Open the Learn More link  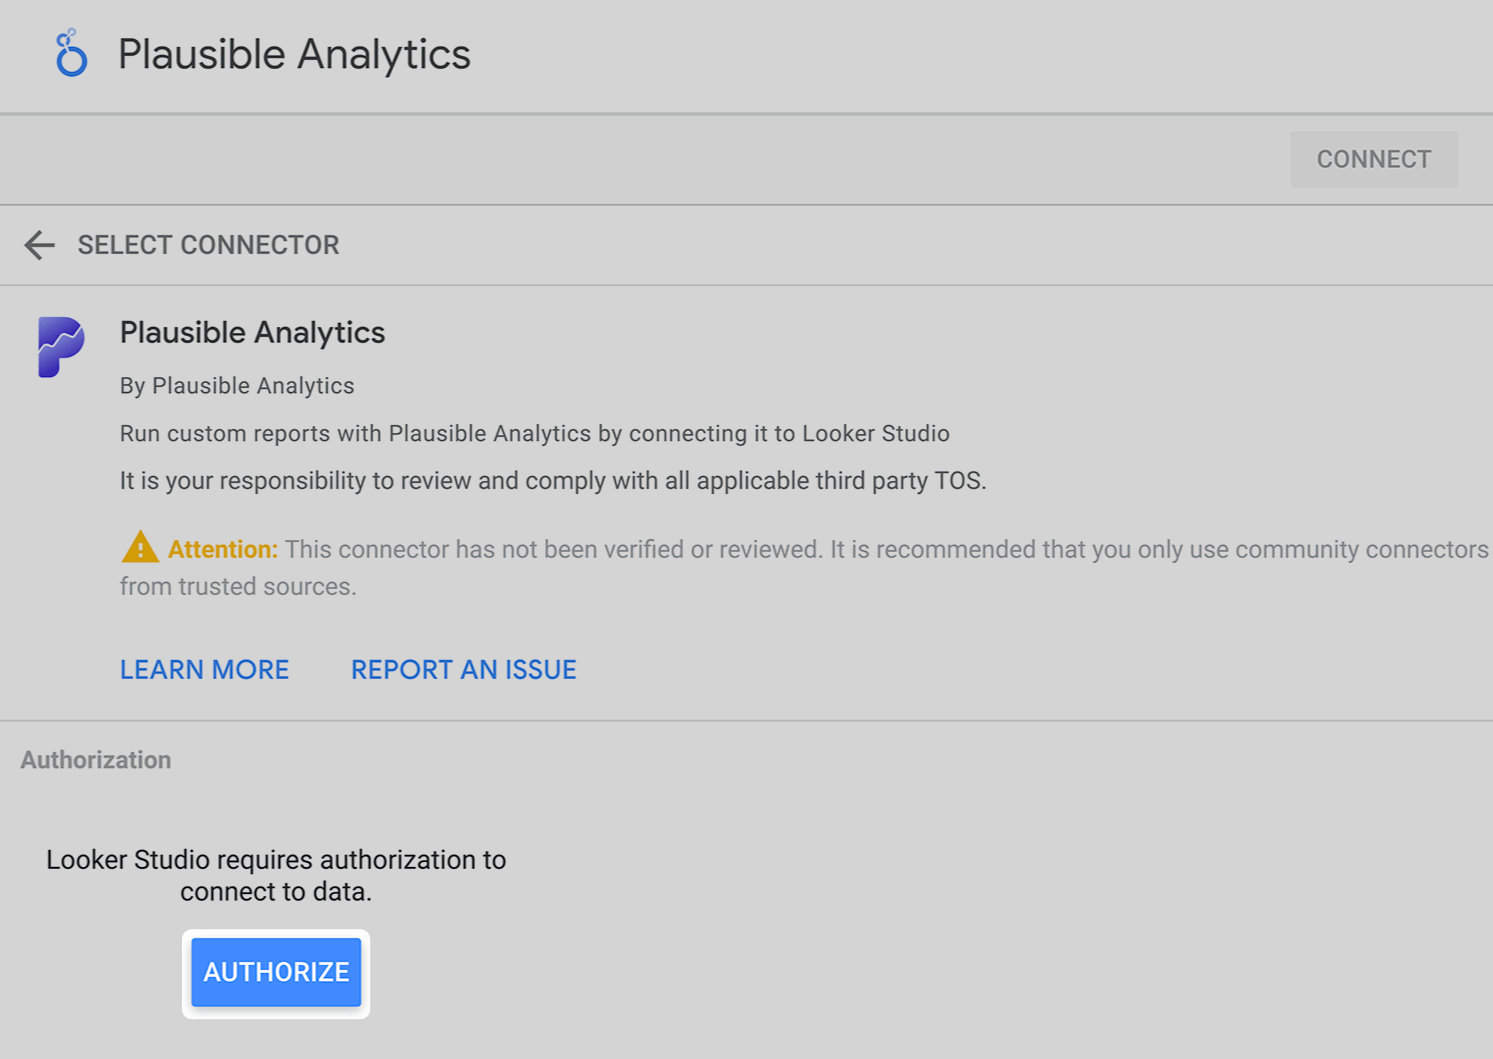205,670
